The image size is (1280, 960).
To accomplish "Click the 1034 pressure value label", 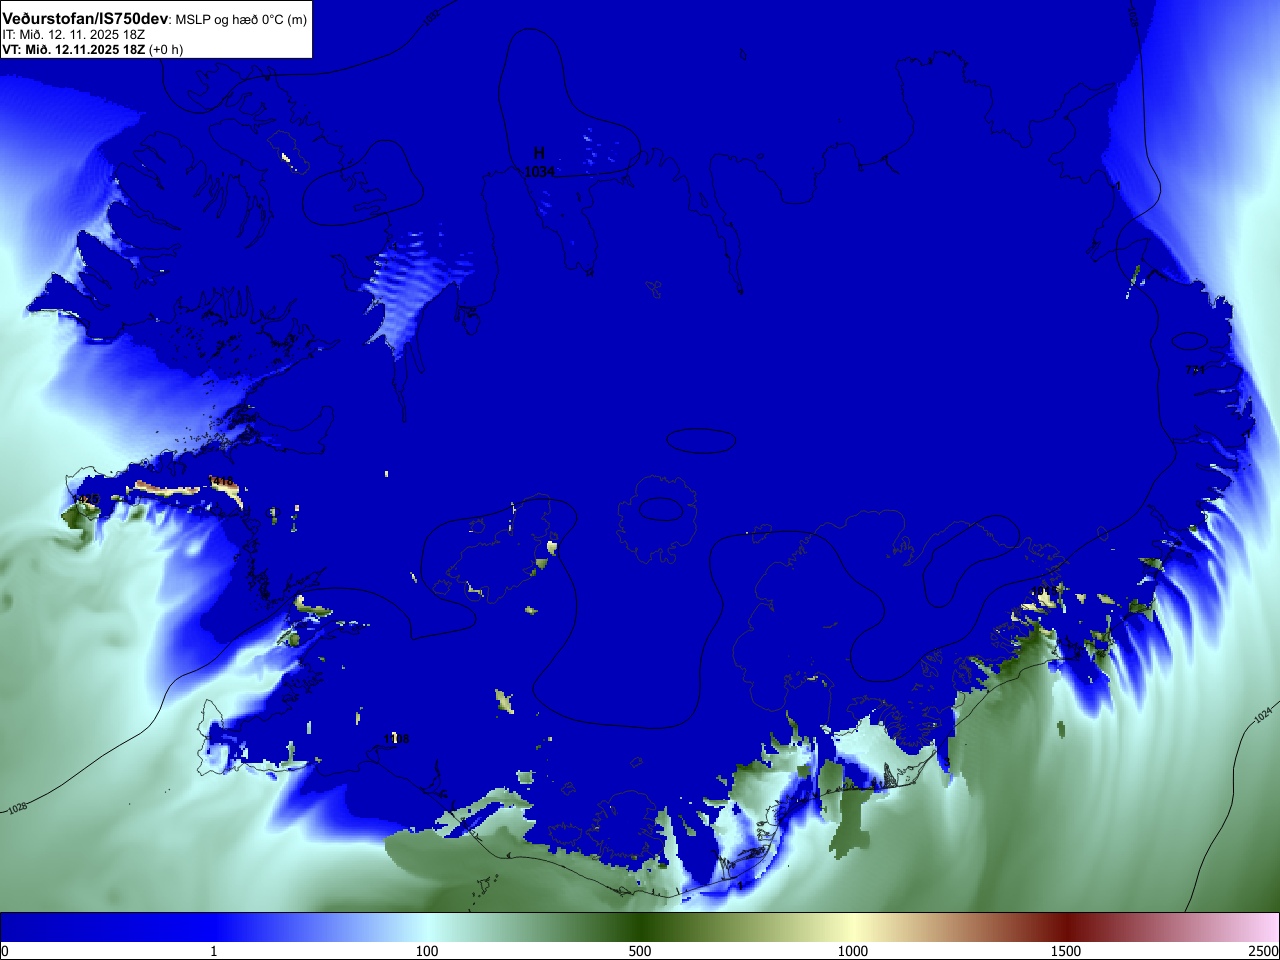I will click(539, 172).
